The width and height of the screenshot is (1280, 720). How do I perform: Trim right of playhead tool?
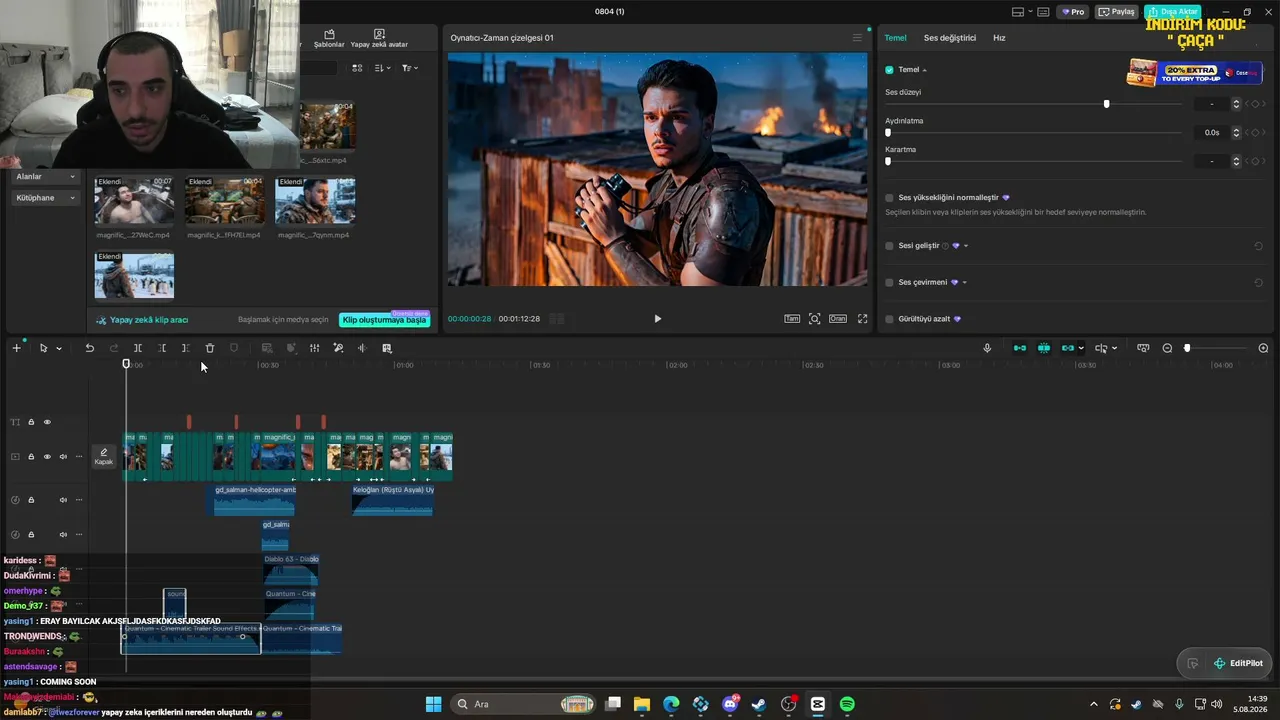coord(186,348)
